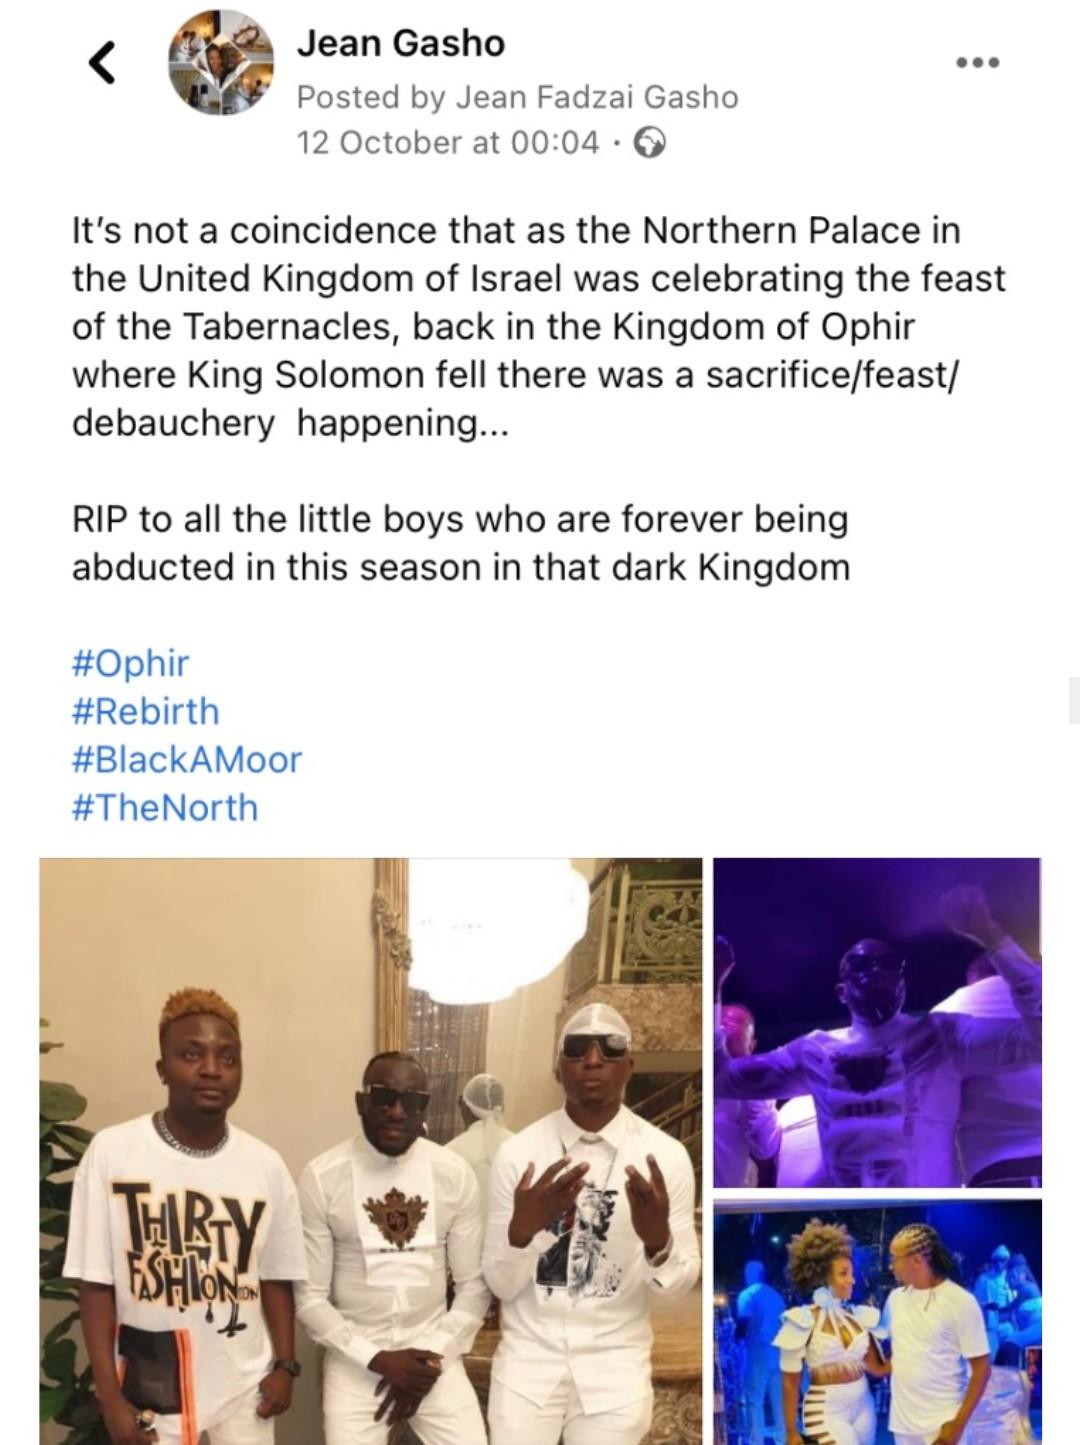Open the large photo of three men
Viewport: 1080px width, 1445px height.
(371, 1150)
